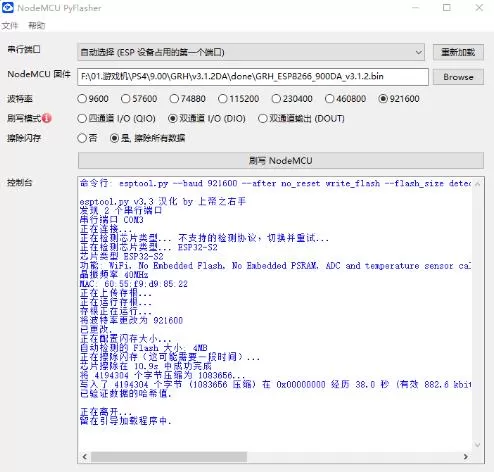Click the 重新加载 reload ports button
The image size is (494, 472).
pos(458,52)
